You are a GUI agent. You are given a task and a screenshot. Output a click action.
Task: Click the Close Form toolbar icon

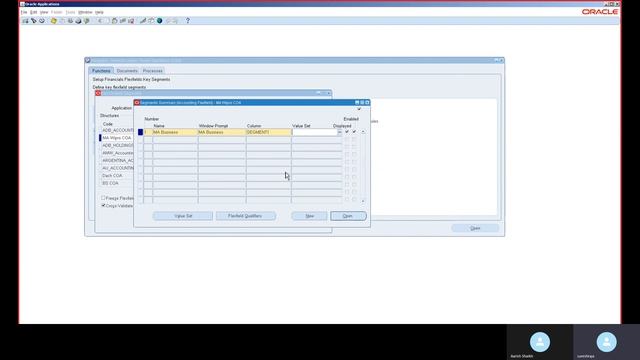86,20
